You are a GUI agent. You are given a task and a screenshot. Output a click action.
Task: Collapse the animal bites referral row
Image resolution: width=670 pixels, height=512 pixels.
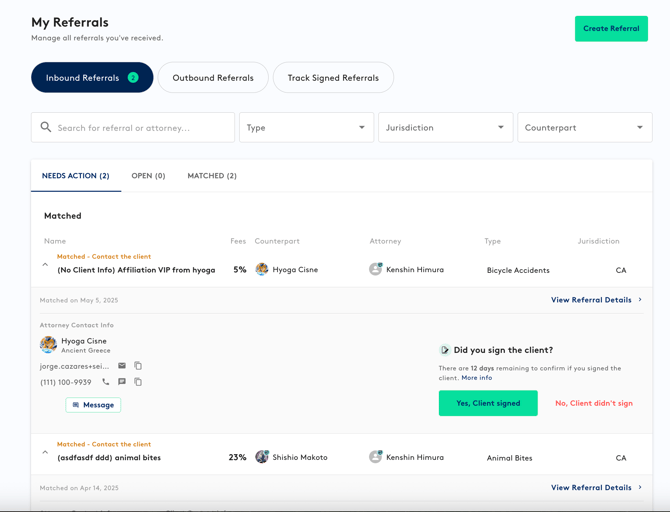click(x=45, y=453)
